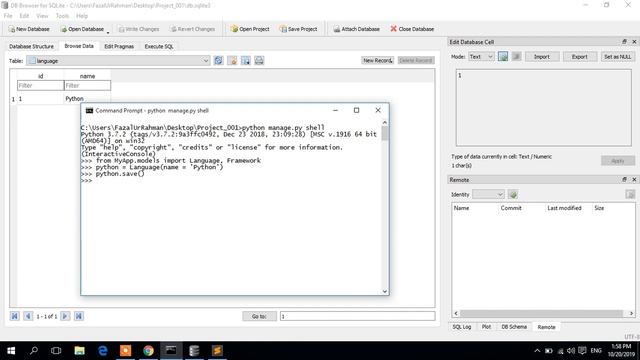Open Database toolbar button

(82, 29)
